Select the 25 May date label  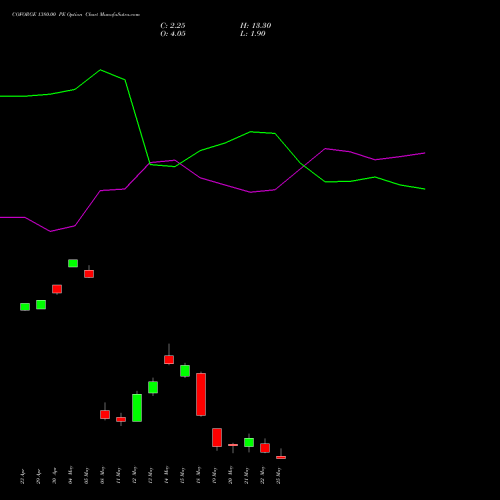coord(279,475)
